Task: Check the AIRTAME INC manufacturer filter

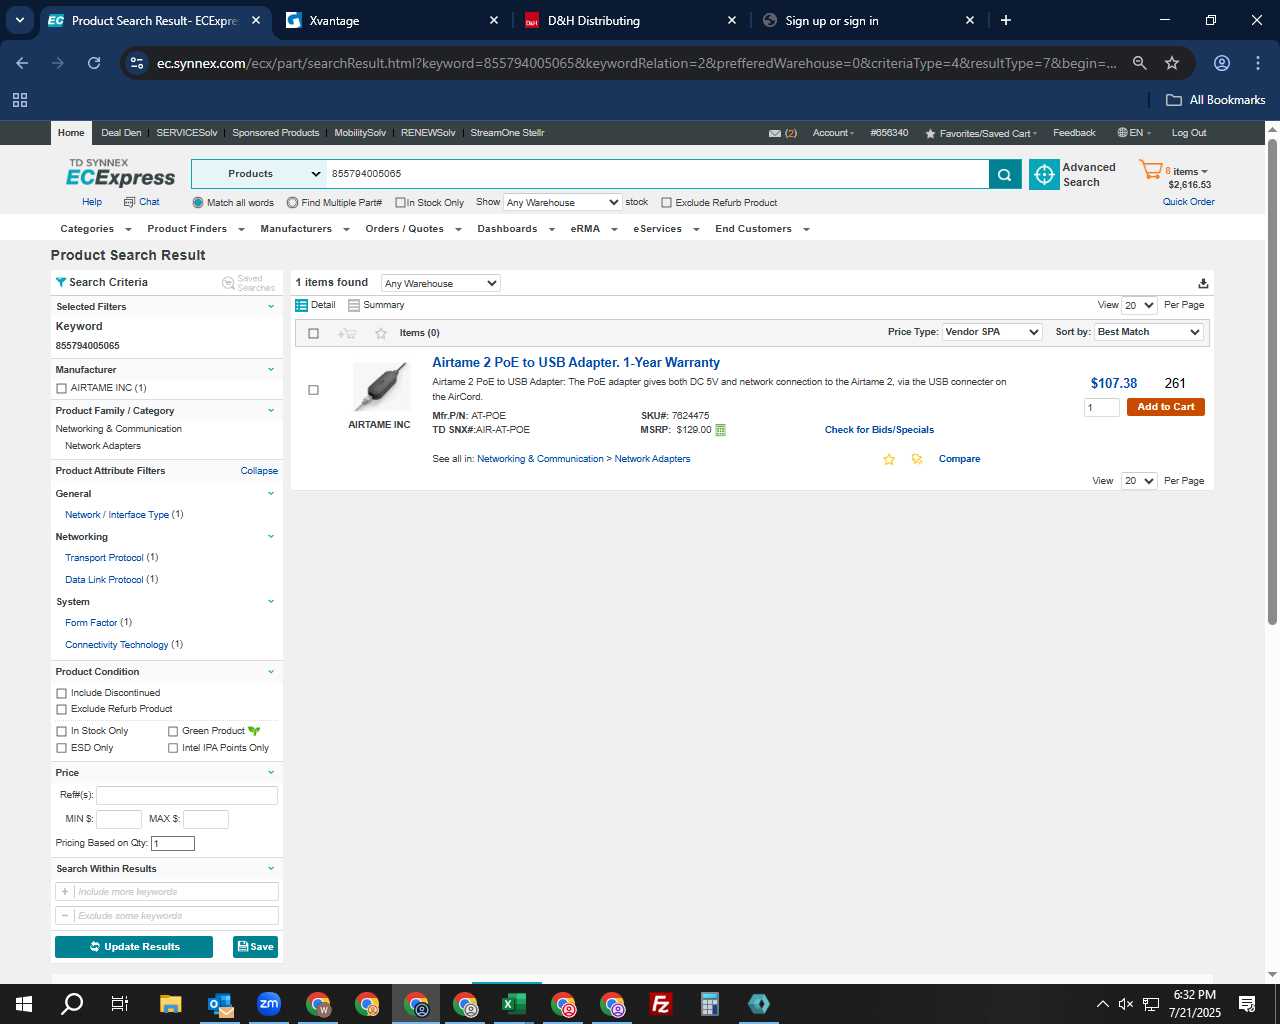Action: (62, 388)
